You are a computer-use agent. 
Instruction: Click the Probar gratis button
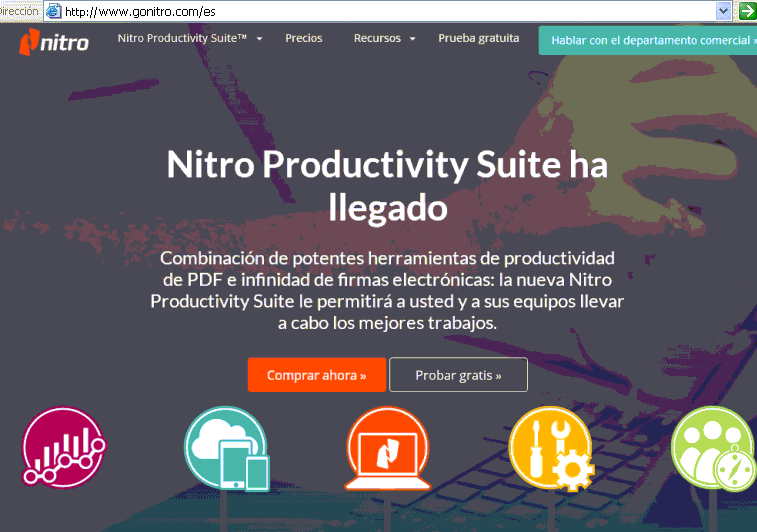click(x=458, y=375)
